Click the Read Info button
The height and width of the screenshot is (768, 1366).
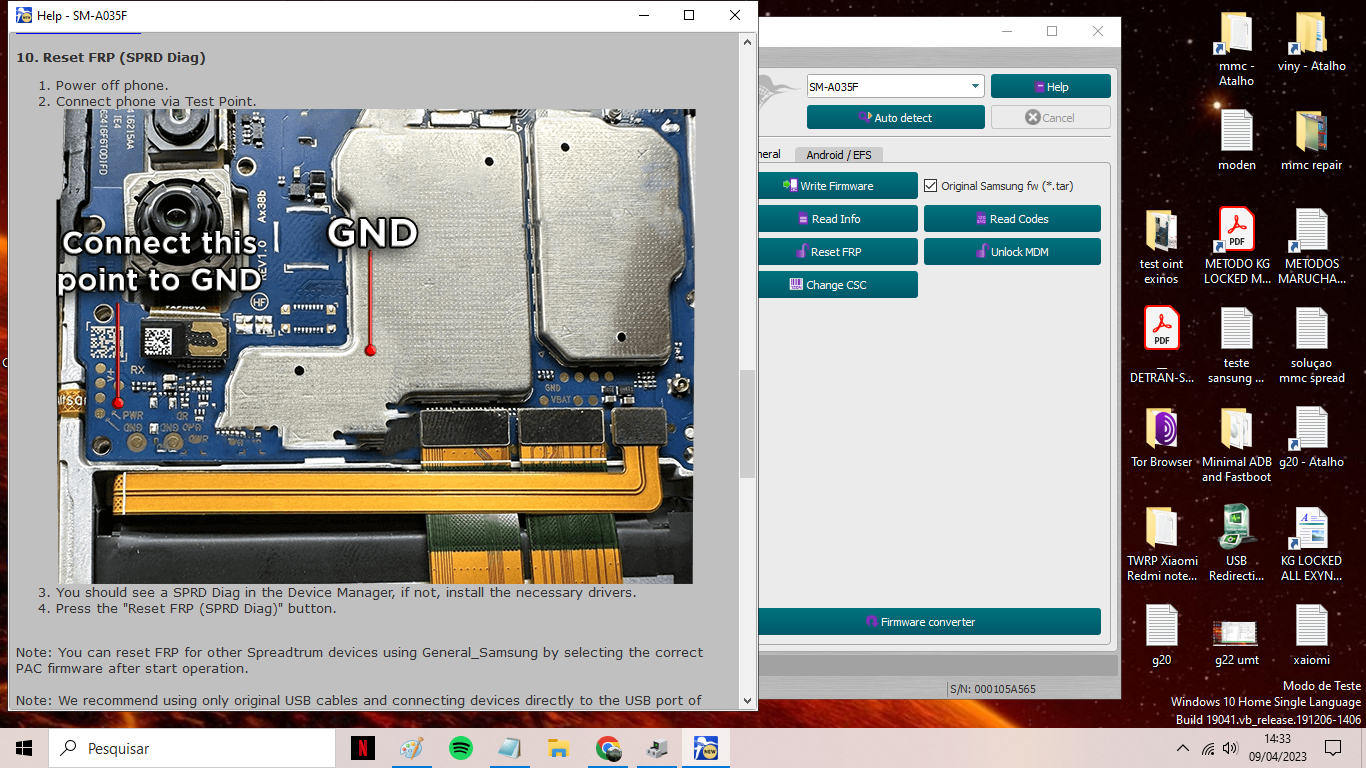(x=837, y=219)
